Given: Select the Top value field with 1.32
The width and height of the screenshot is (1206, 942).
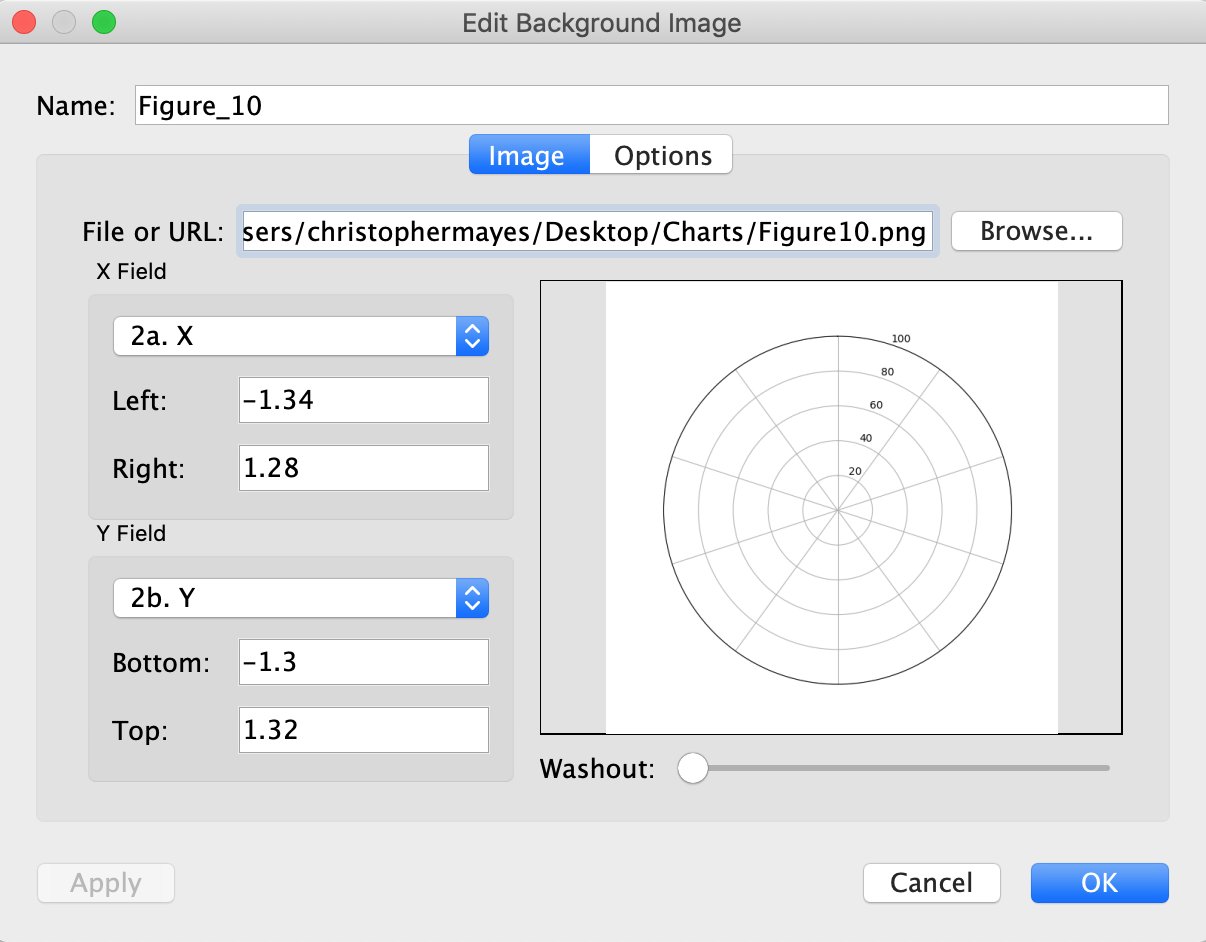Looking at the screenshot, I should [x=363, y=730].
